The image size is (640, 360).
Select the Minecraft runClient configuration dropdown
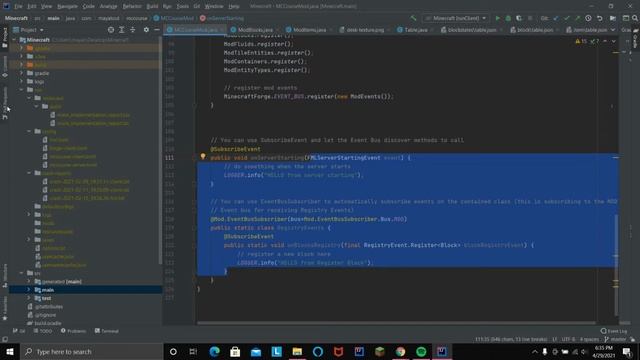[x=456, y=18]
